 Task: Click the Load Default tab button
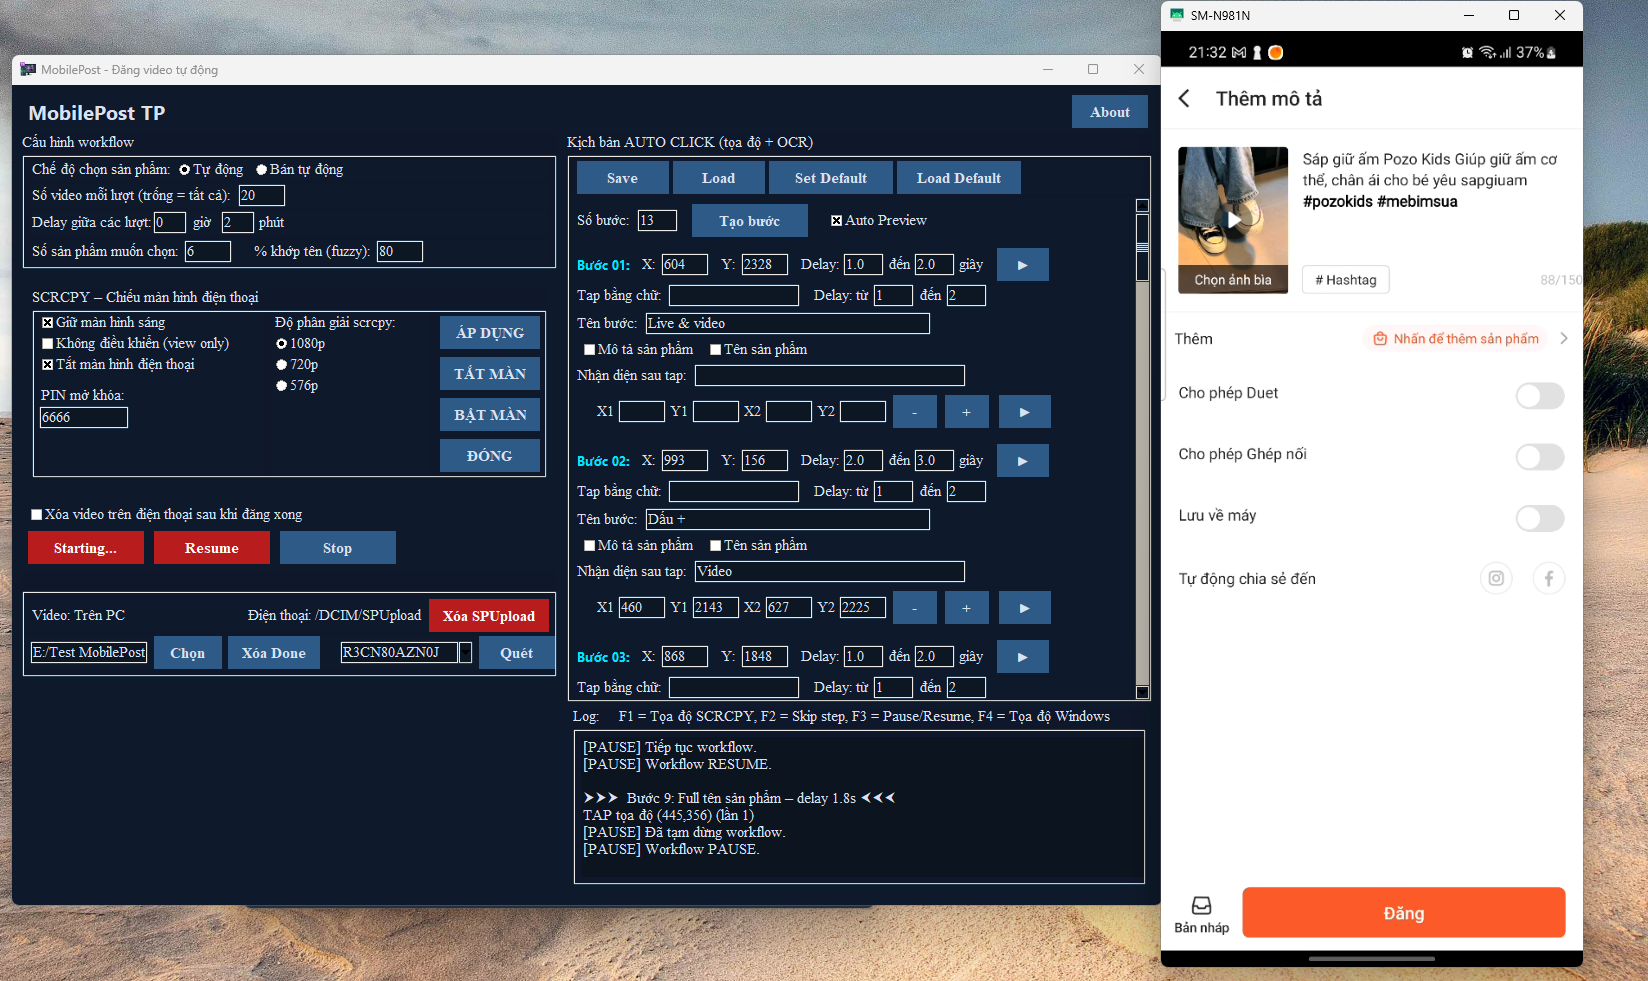click(958, 178)
